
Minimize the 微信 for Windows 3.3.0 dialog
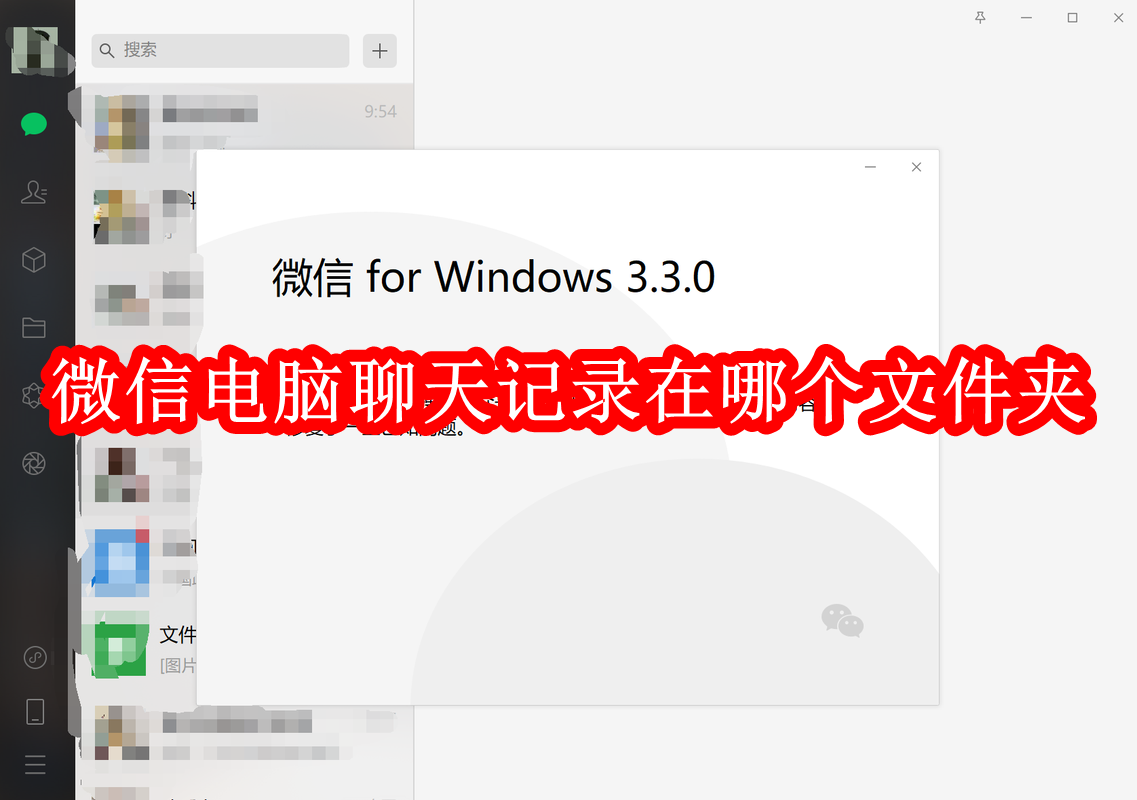[870, 167]
